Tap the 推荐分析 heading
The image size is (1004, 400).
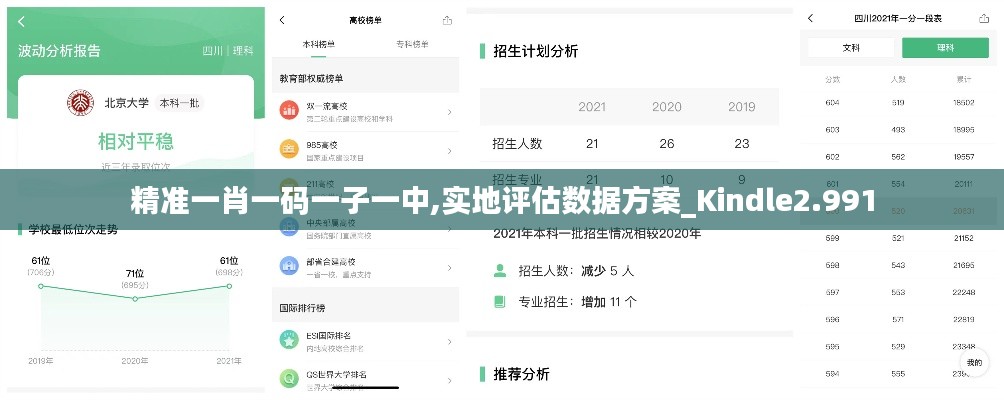pyautogui.click(x=521, y=374)
